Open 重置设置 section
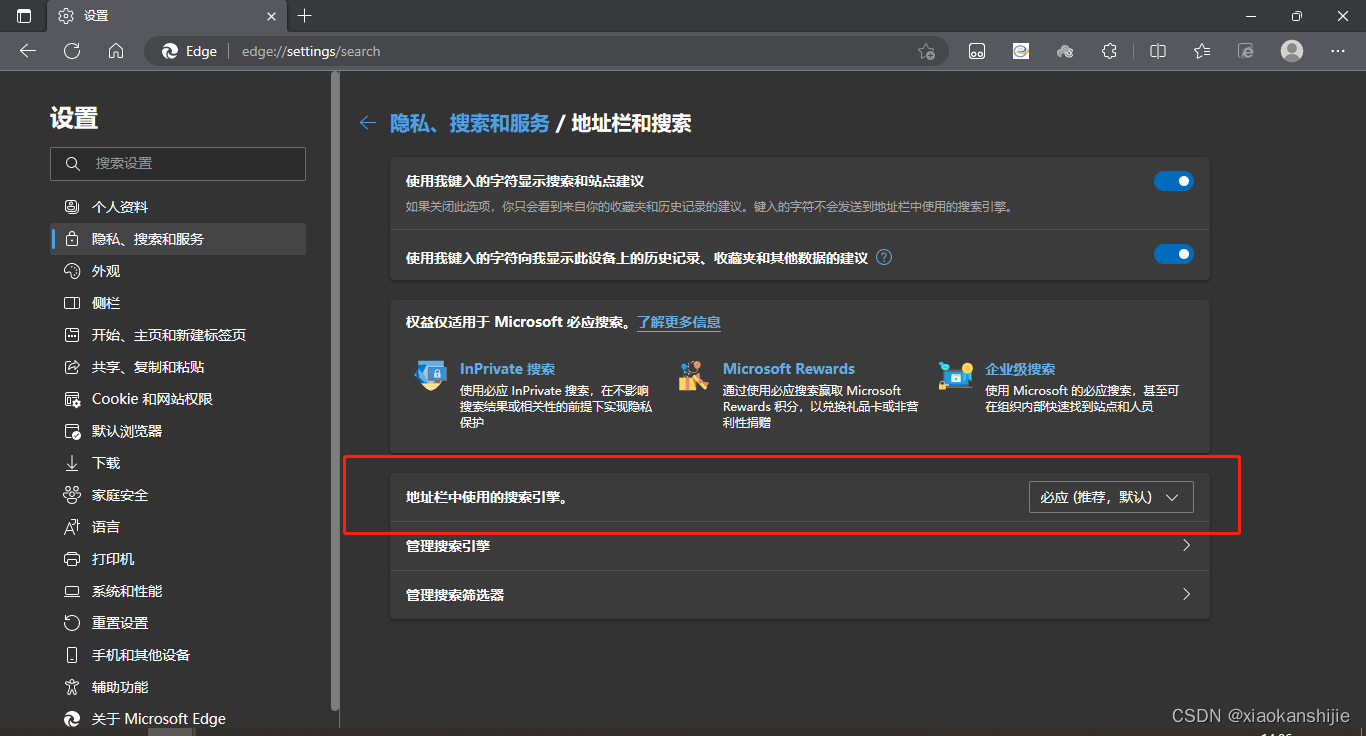The height and width of the screenshot is (736, 1366). [178, 623]
